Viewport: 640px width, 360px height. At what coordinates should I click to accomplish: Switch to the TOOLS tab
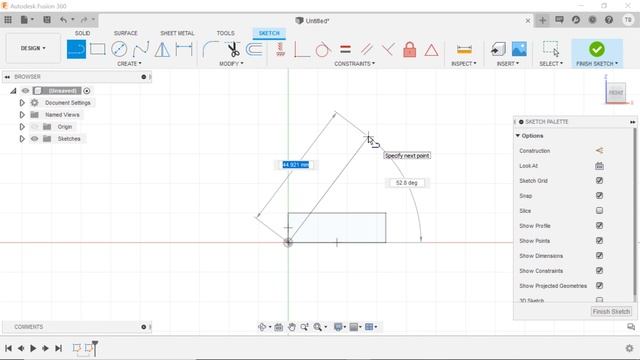click(226, 33)
